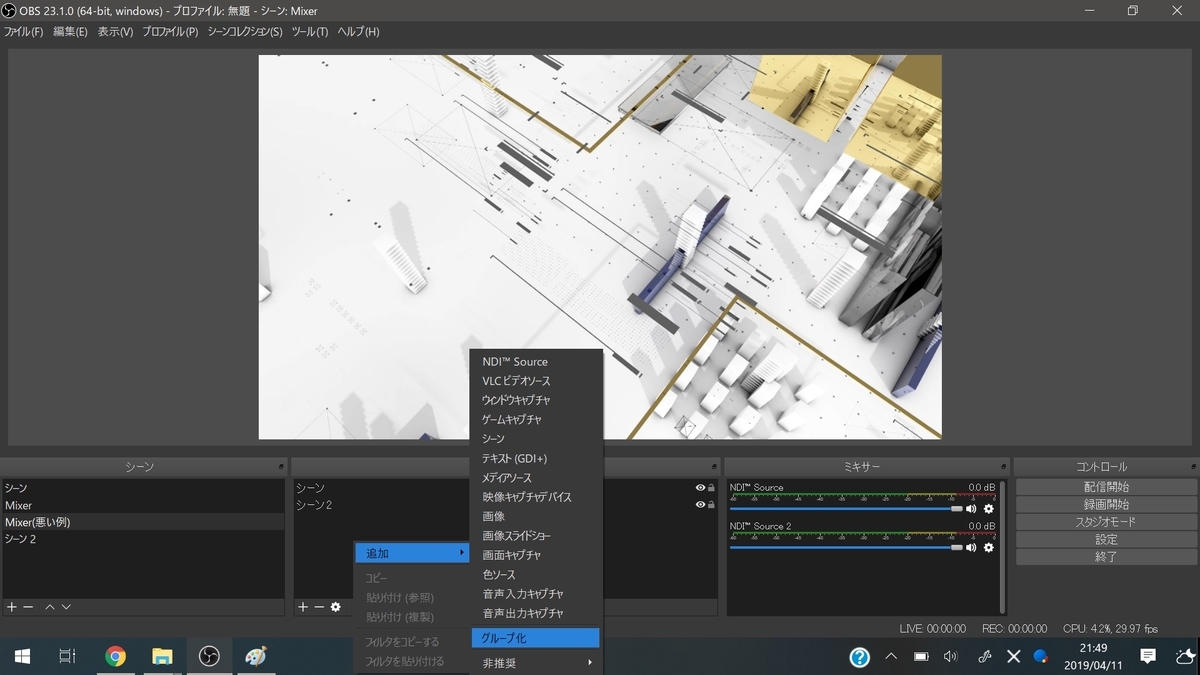Select ゲームキャプチャ from add menu
The width and height of the screenshot is (1200, 675).
[x=535, y=420]
